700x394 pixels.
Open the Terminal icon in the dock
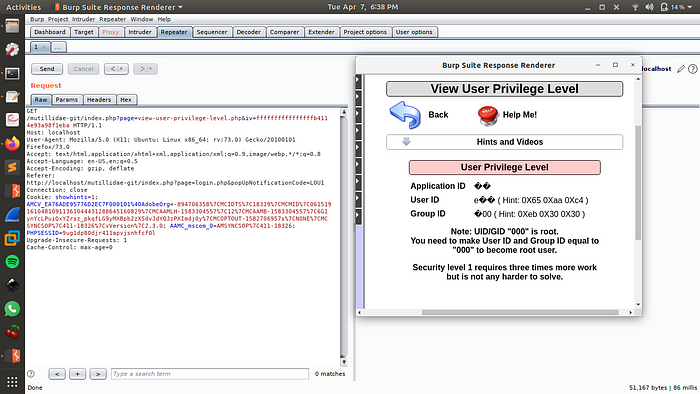pos(12,73)
